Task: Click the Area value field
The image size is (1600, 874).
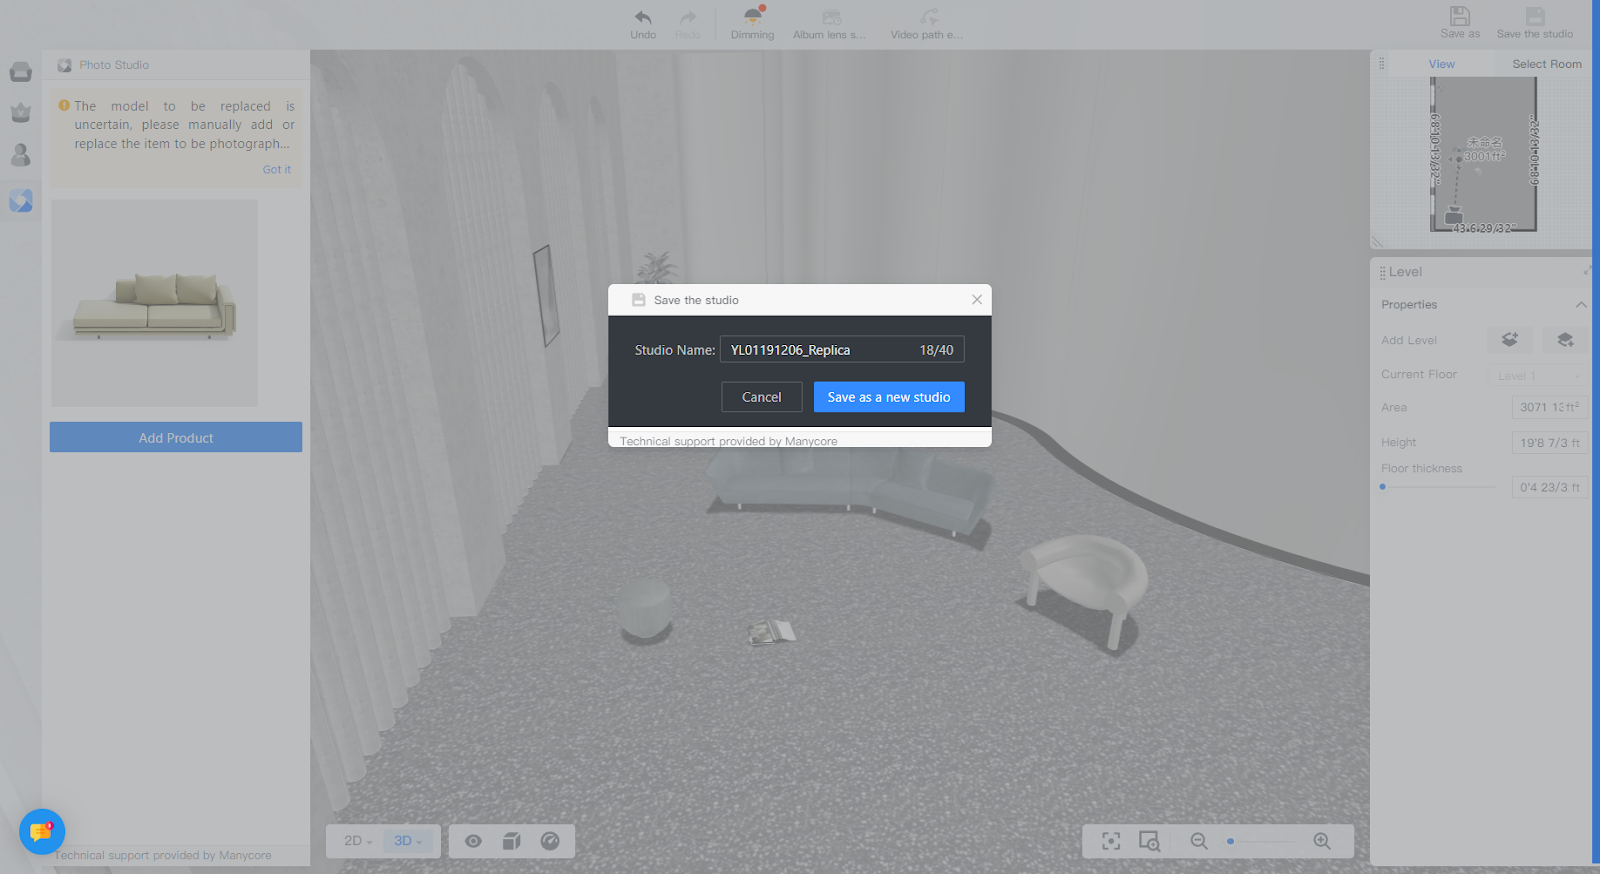Action: [1549, 407]
